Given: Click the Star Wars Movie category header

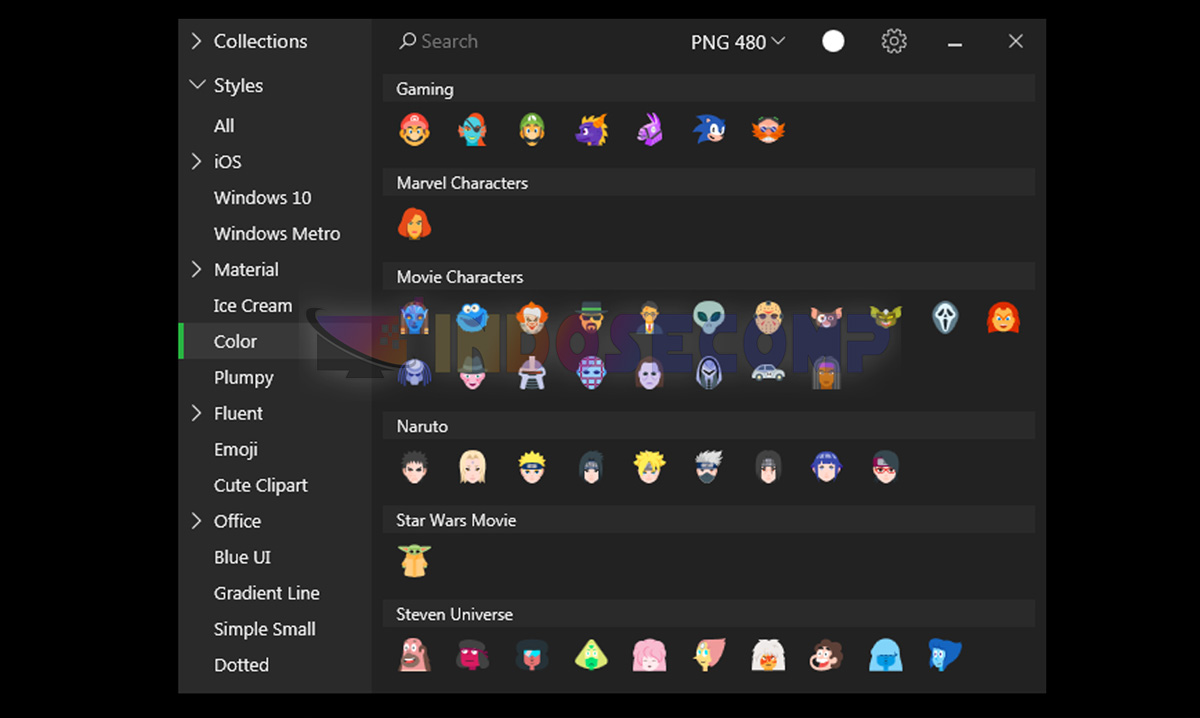Looking at the screenshot, I should click(x=709, y=520).
